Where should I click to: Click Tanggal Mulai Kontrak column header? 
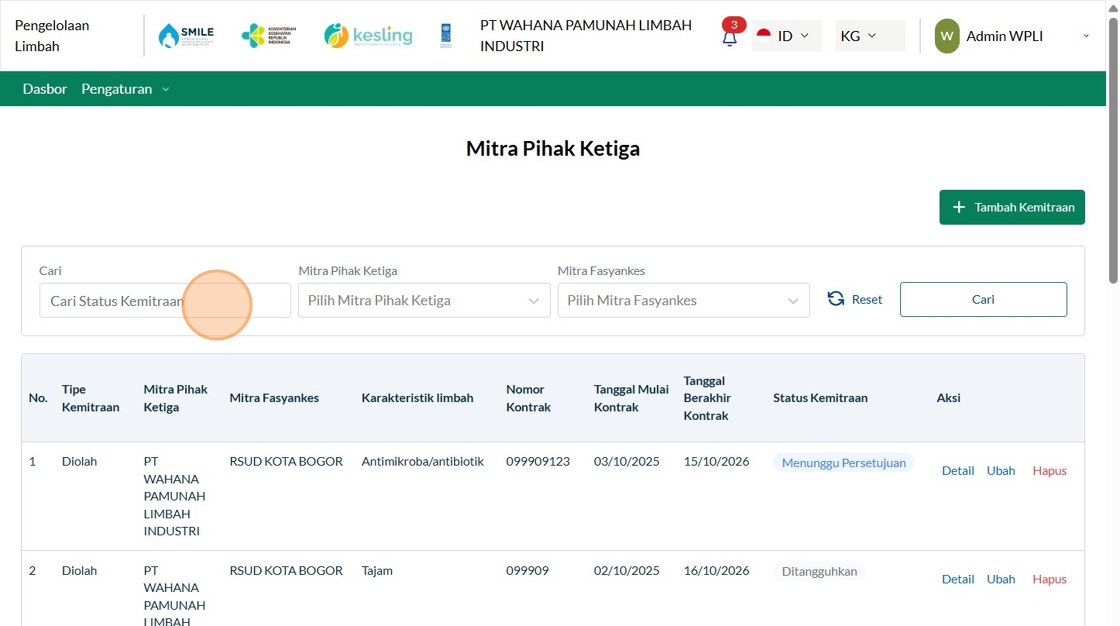tap(631, 398)
